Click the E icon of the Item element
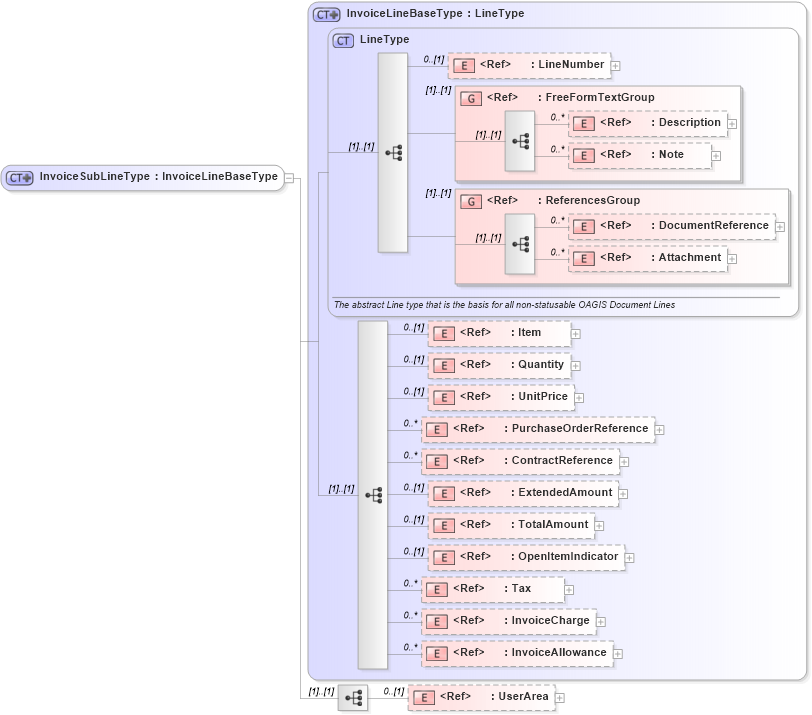This screenshot has width=812, height=715. (x=444, y=333)
